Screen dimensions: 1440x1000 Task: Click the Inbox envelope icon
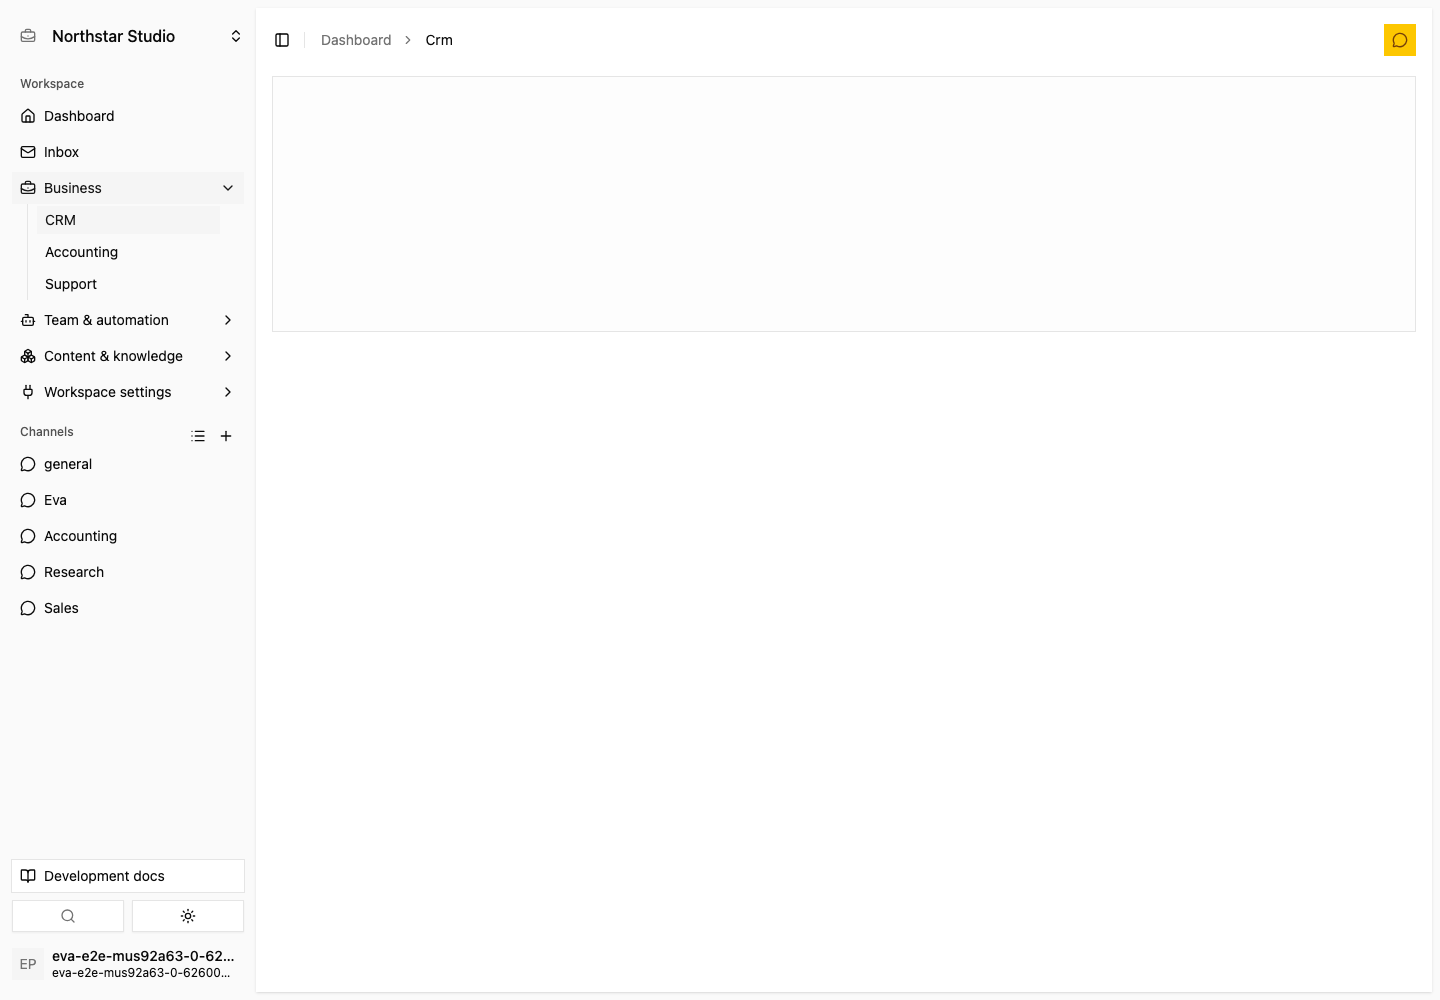tap(28, 152)
